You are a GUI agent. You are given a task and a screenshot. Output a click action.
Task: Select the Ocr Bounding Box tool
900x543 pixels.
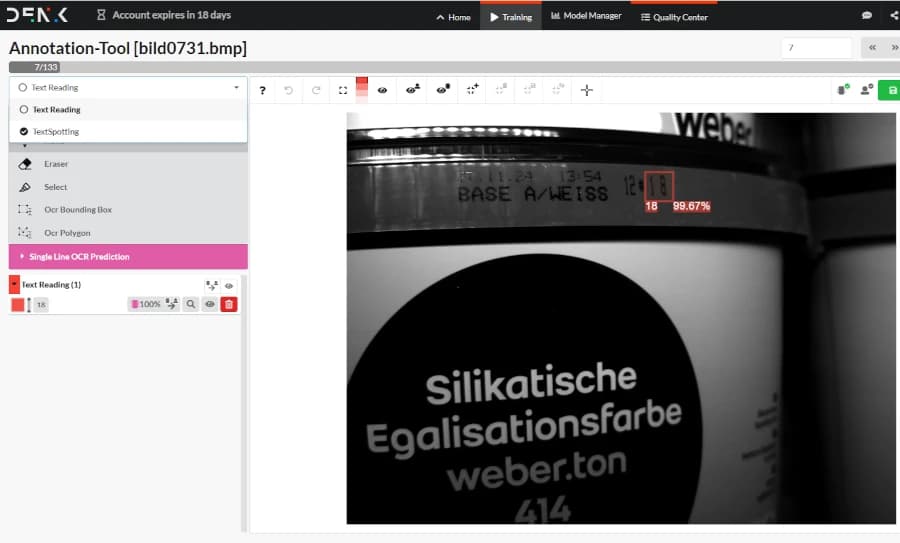[77, 210]
